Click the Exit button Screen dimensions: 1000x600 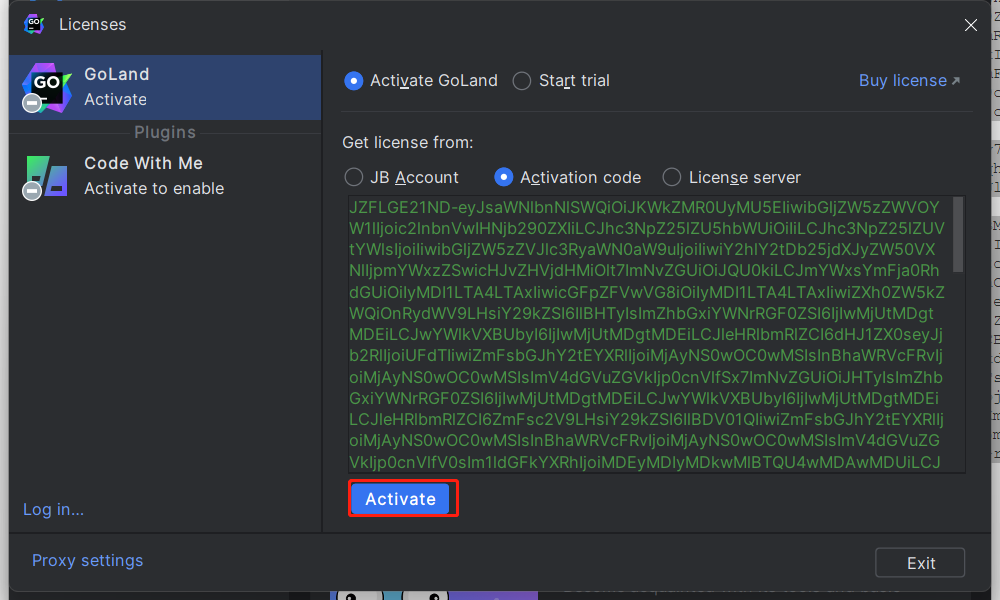tap(920, 563)
